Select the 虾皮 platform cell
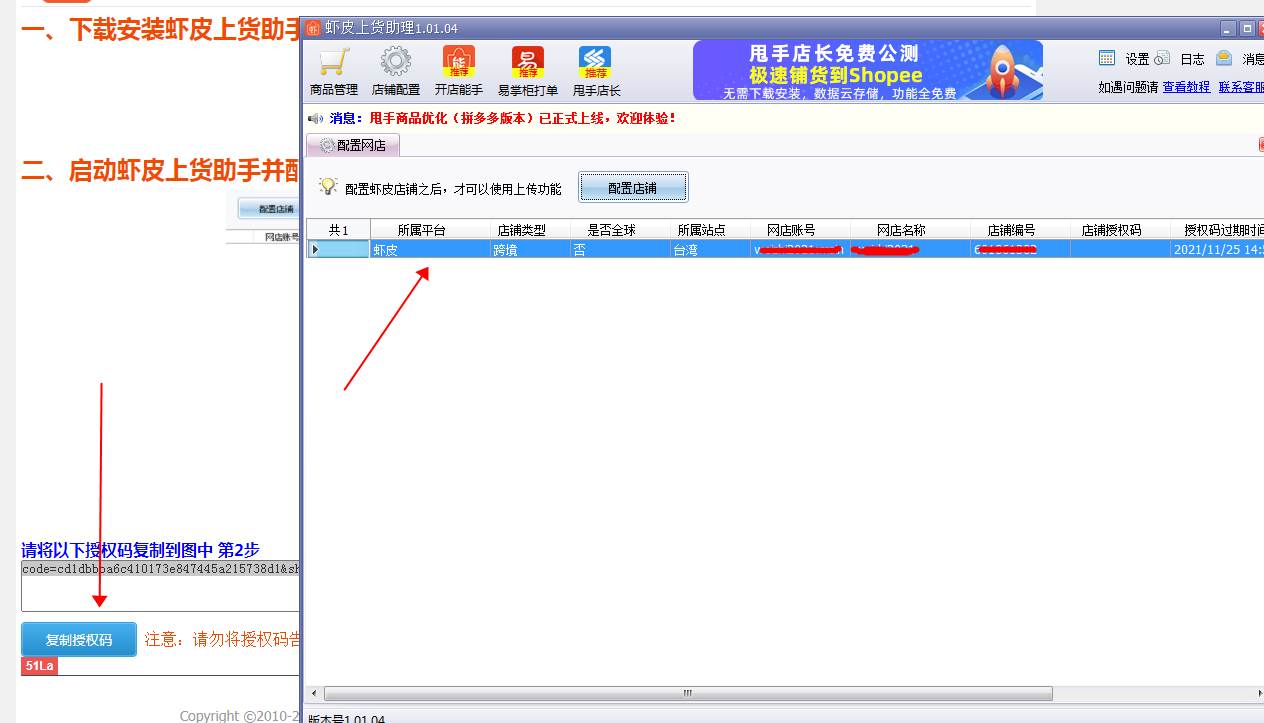 [430, 249]
